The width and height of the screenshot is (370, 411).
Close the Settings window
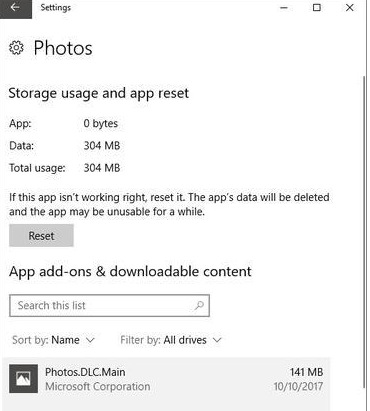[x=350, y=8]
